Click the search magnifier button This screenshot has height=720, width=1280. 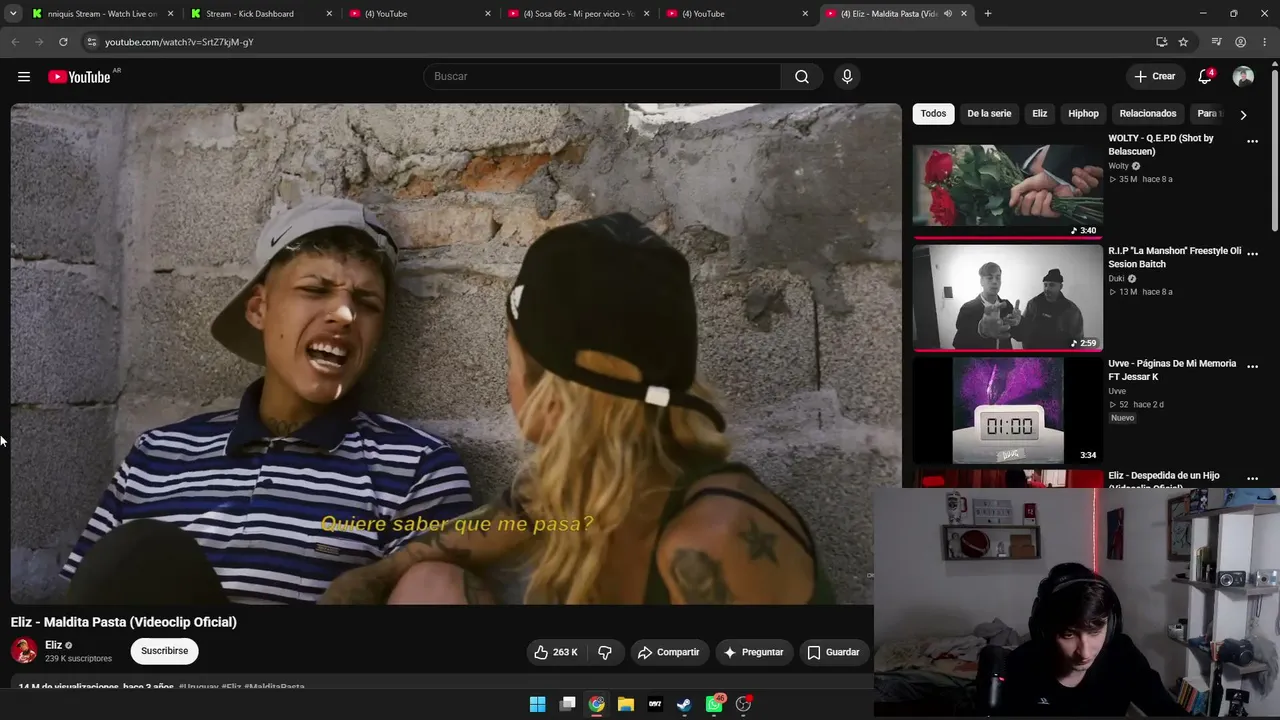(802, 77)
